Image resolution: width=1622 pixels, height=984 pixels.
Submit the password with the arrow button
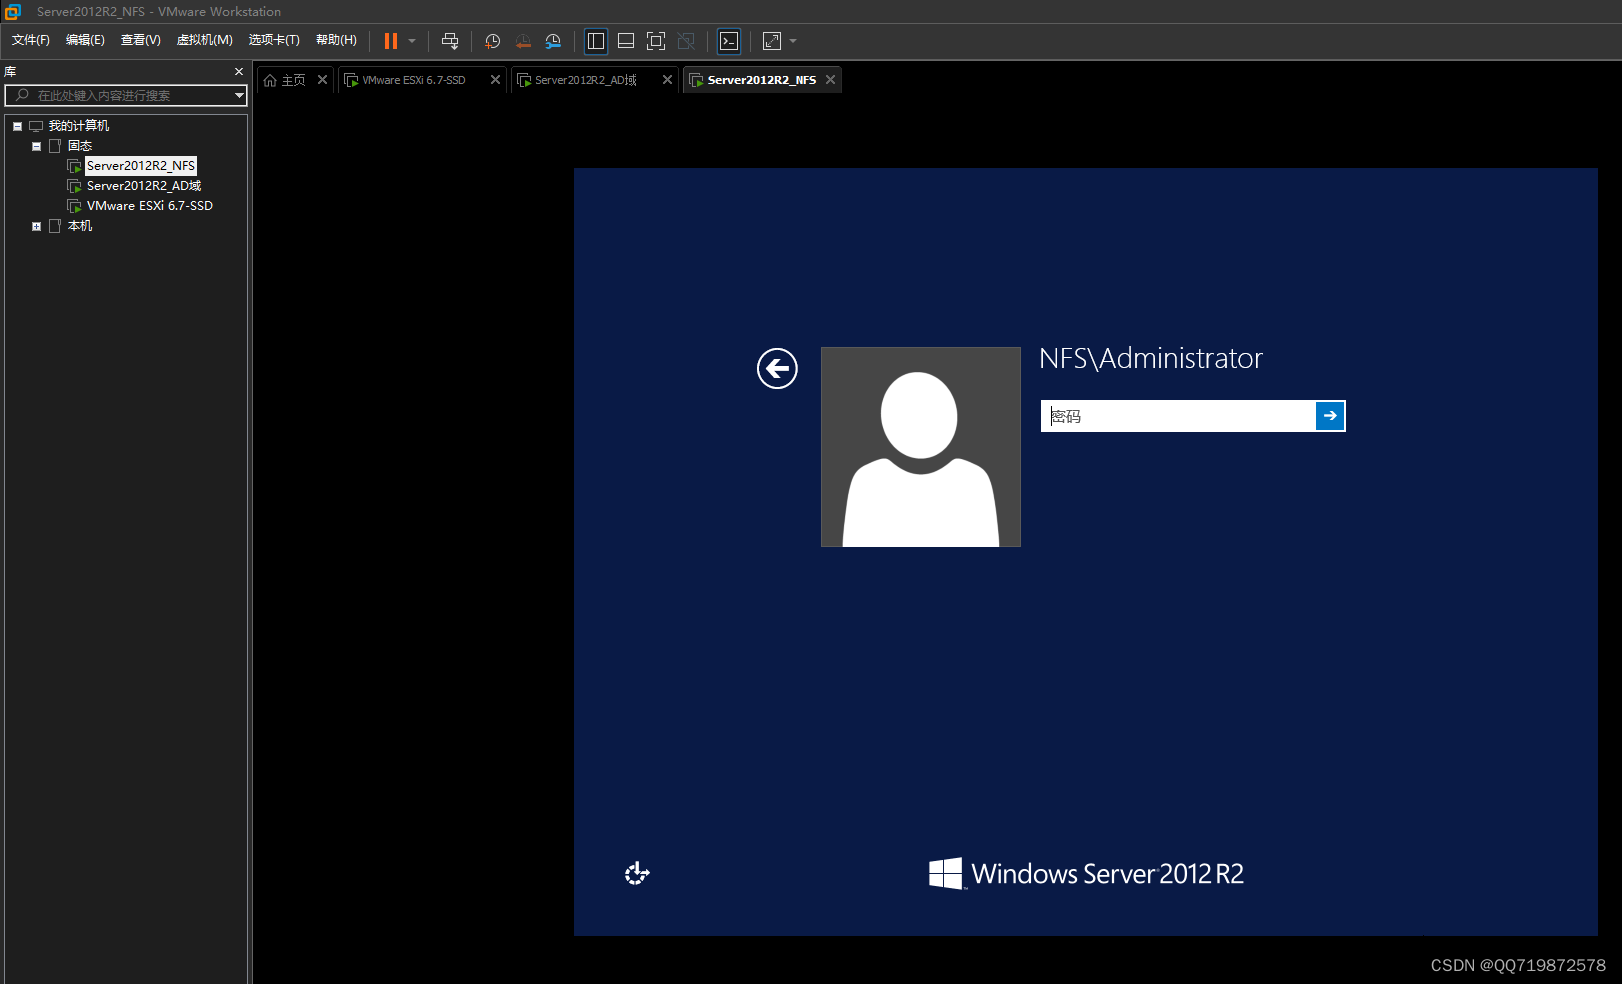tap(1330, 416)
